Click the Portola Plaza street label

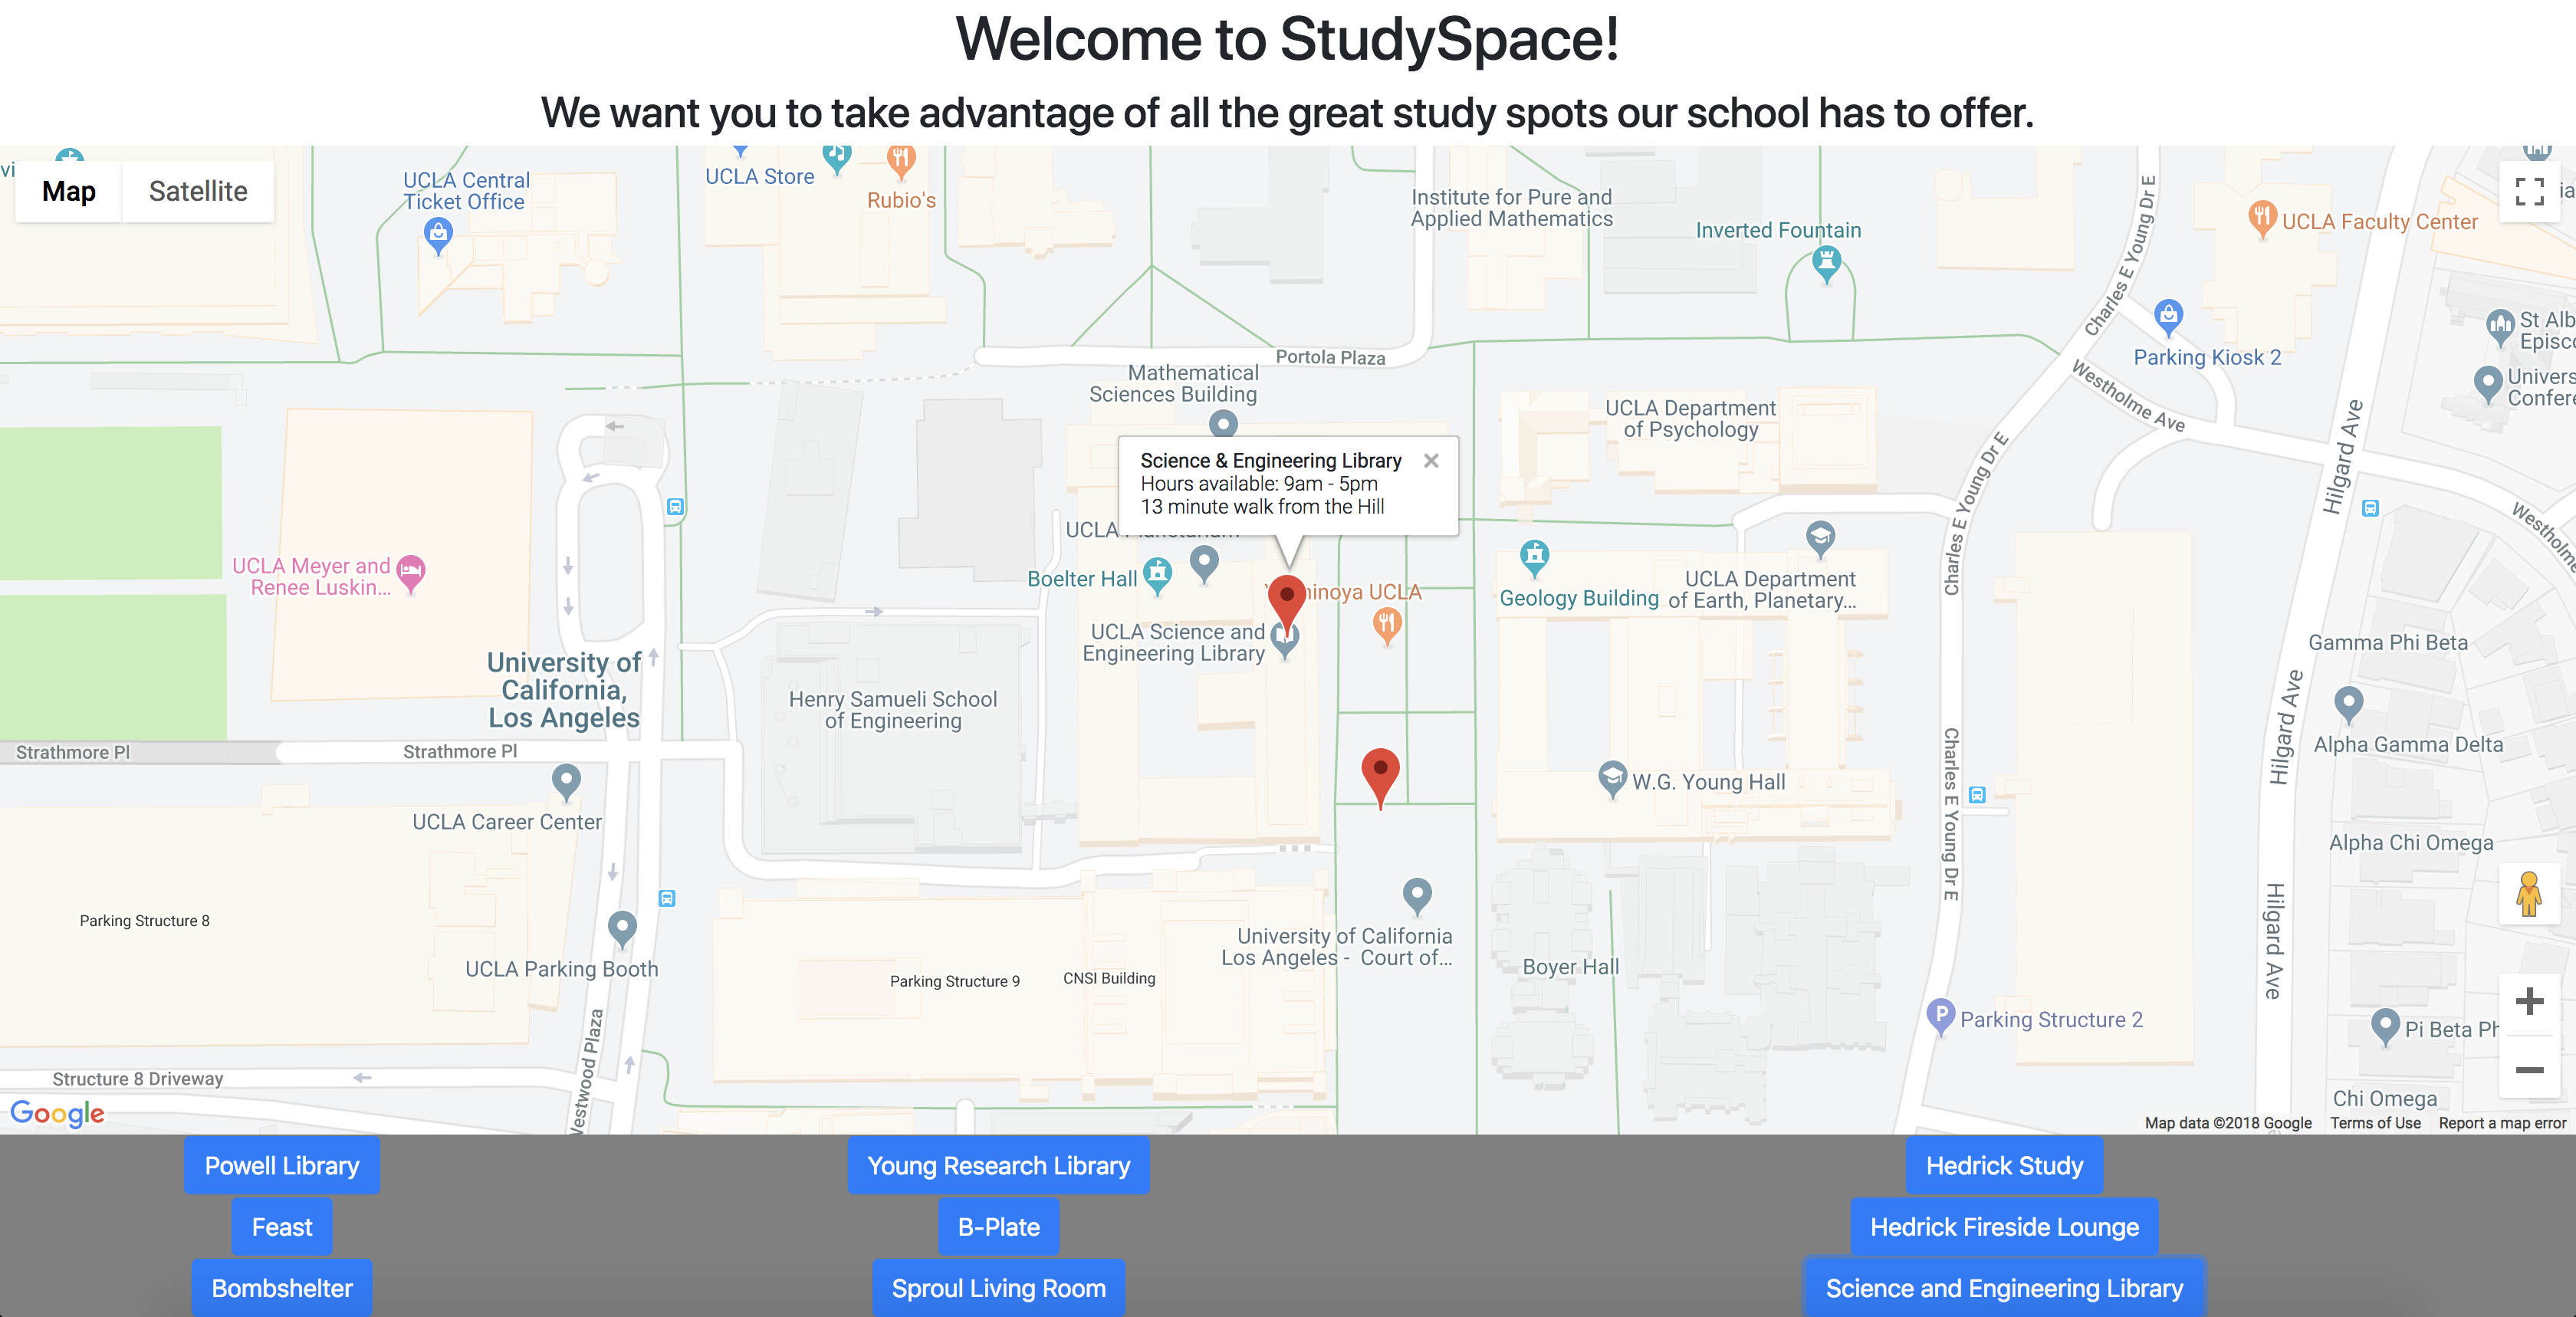[1331, 358]
